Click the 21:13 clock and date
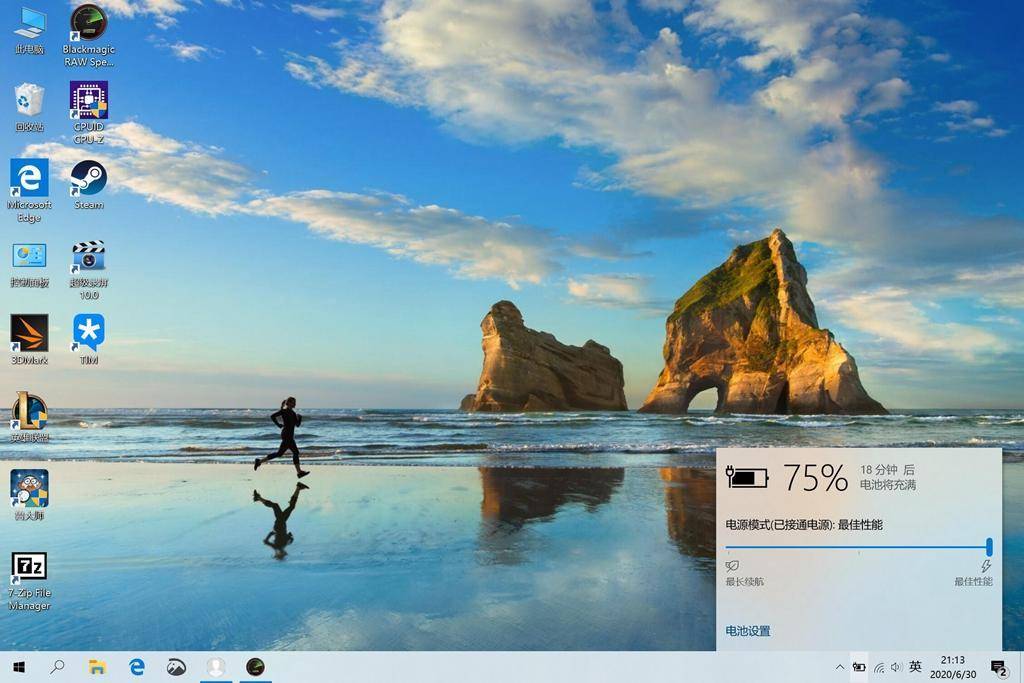This screenshot has width=1024, height=683. point(953,667)
